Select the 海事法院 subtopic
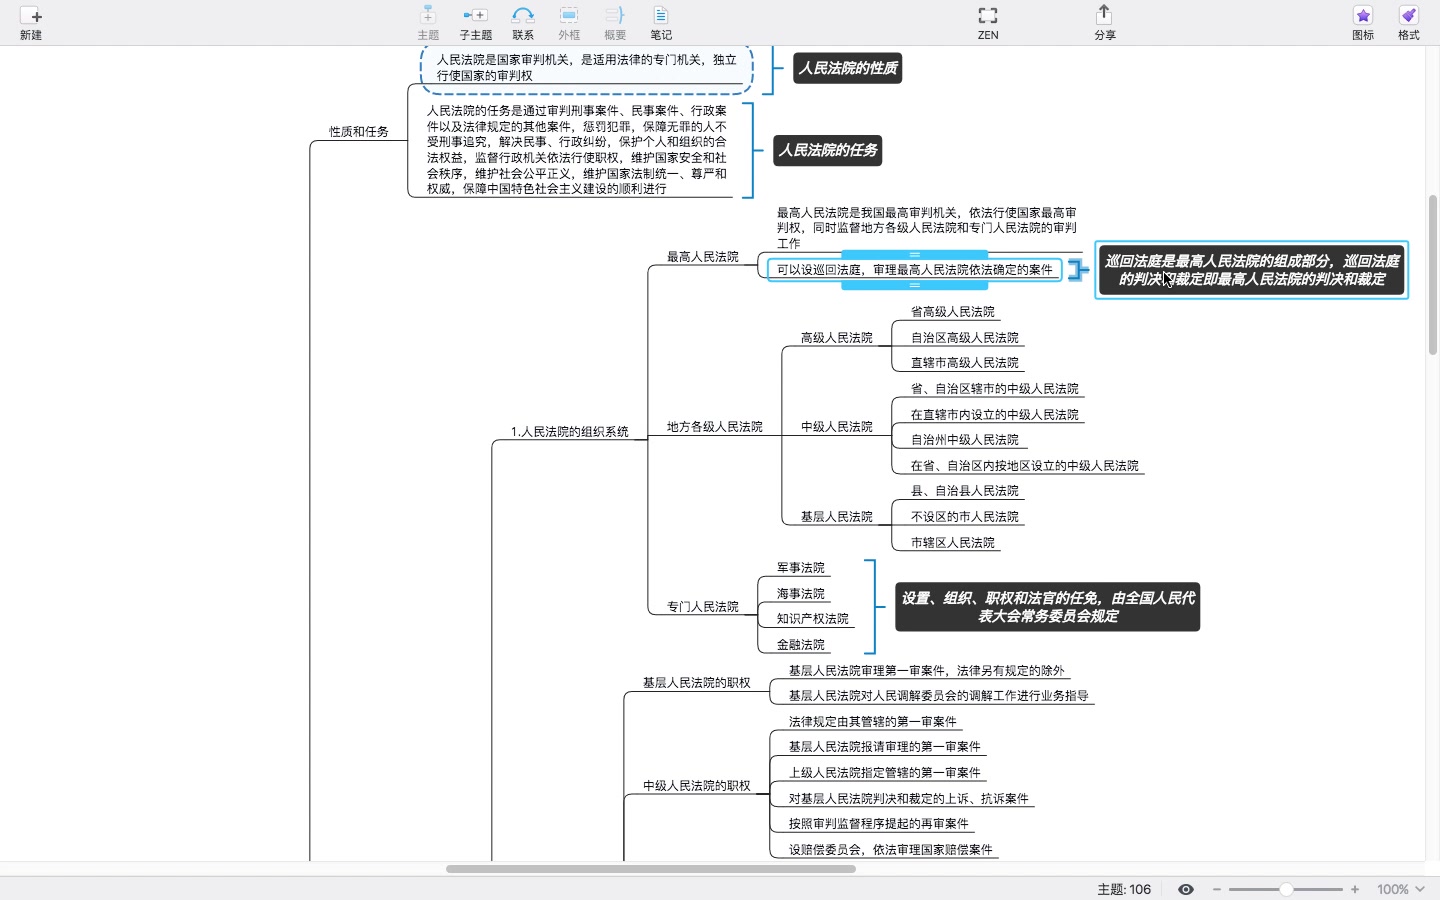 click(x=801, y=594)
